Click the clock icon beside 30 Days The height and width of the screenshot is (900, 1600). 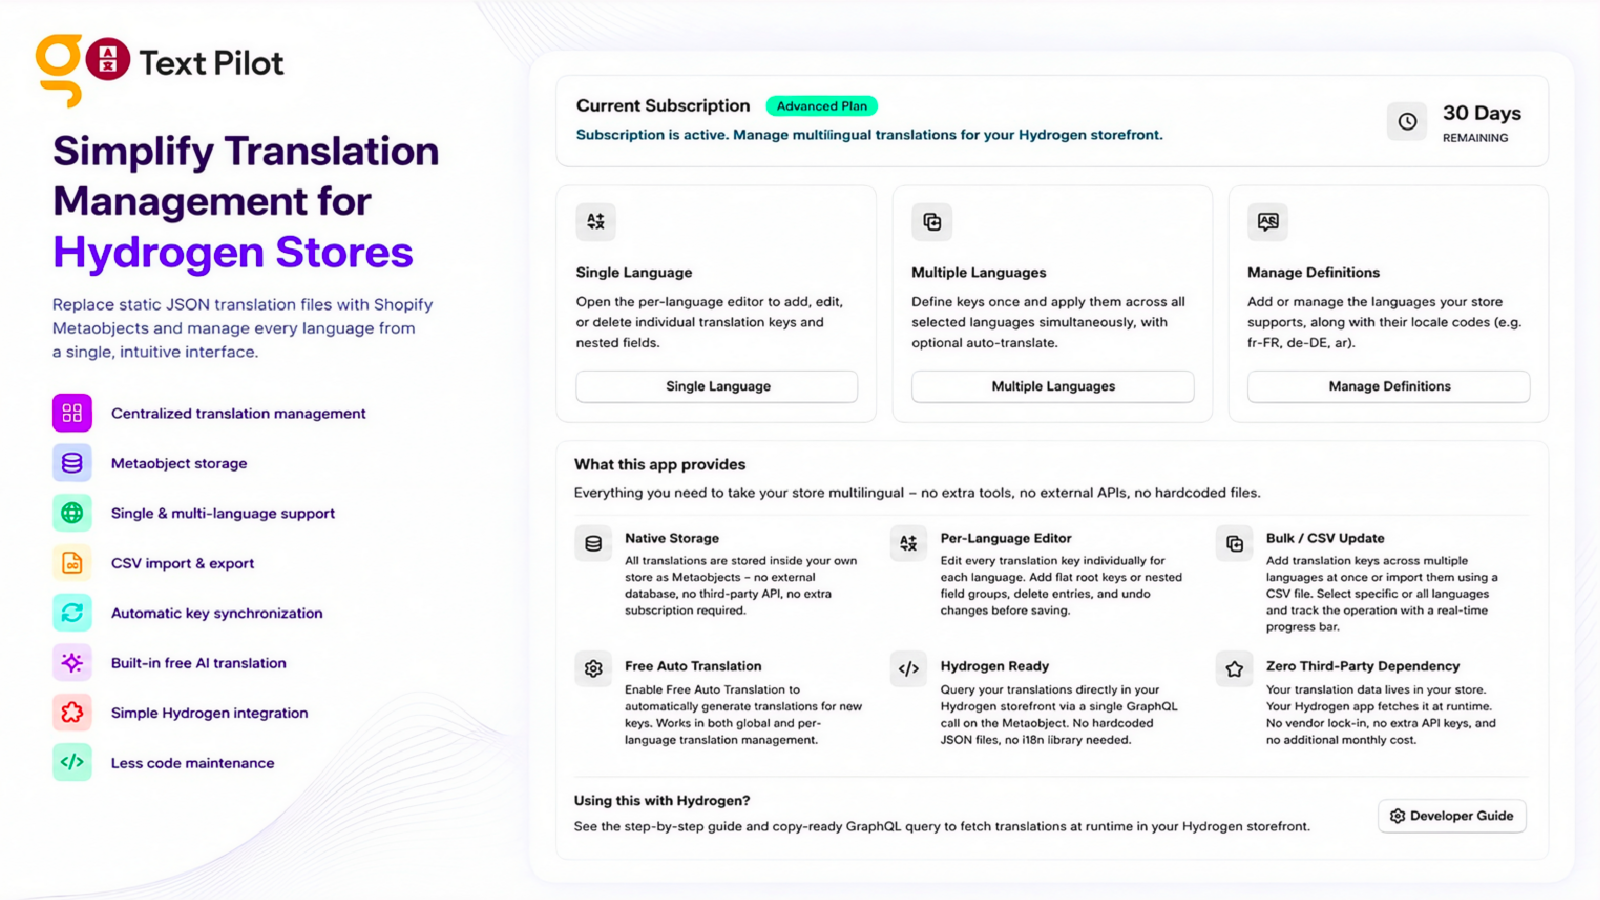pyautogui.click(x=1407, y=122)
